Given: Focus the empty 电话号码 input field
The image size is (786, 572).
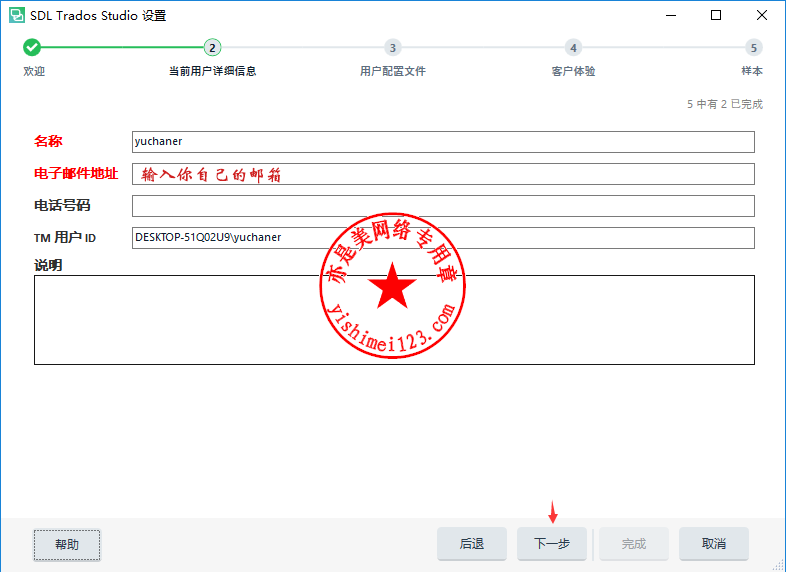Looking at the screenshot, I should click(x=443, y=206).
